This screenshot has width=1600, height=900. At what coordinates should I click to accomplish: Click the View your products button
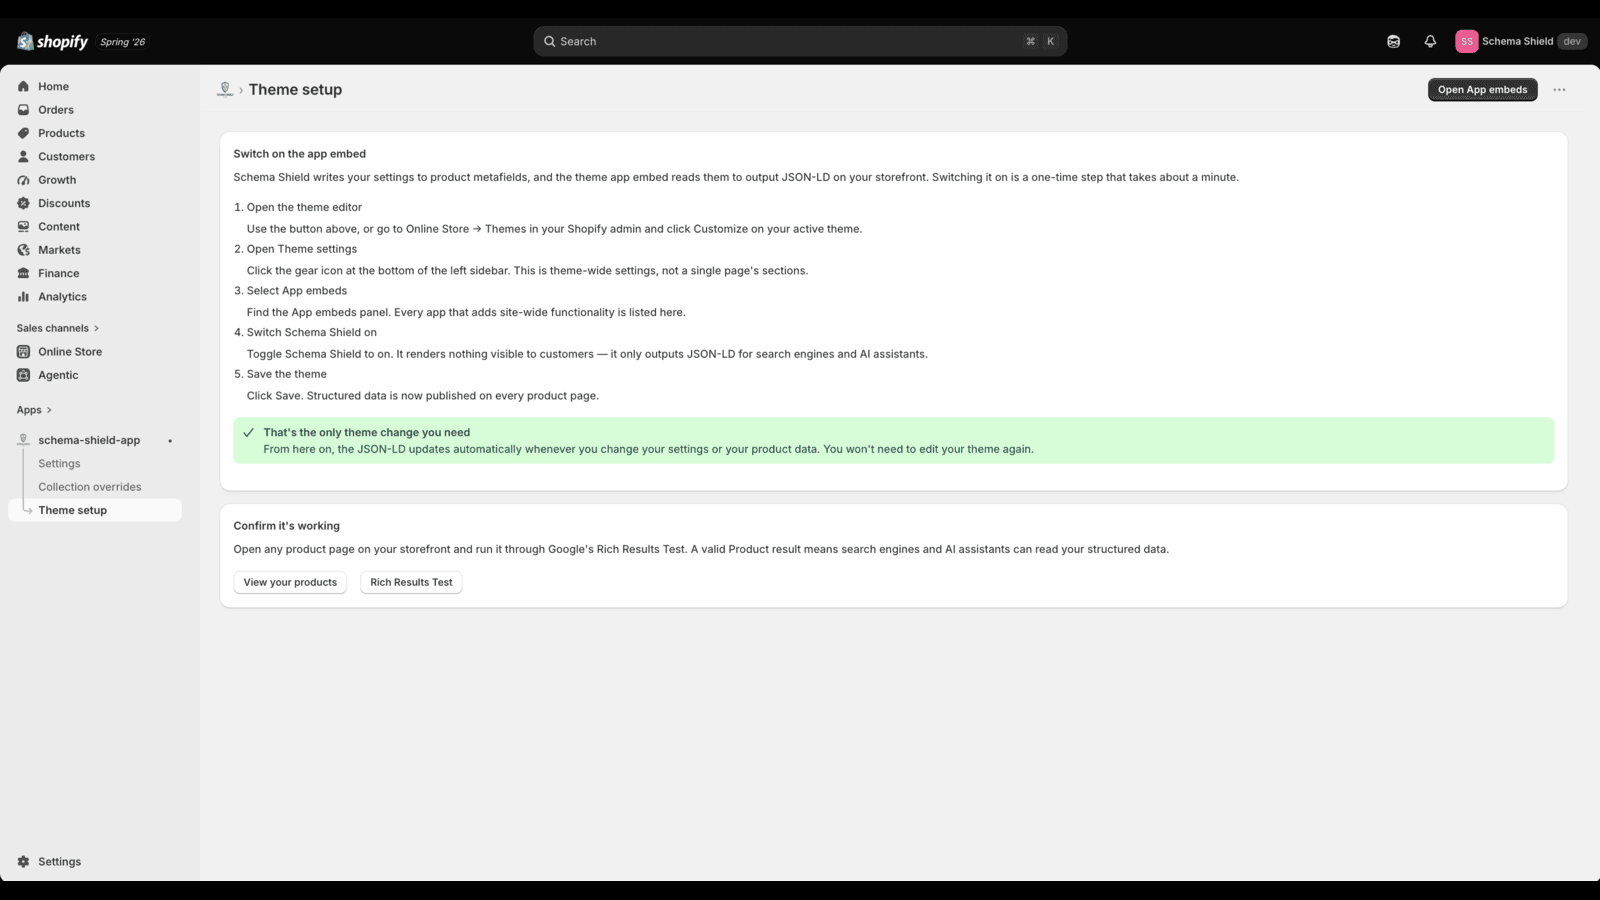click(x=290, y=582)
